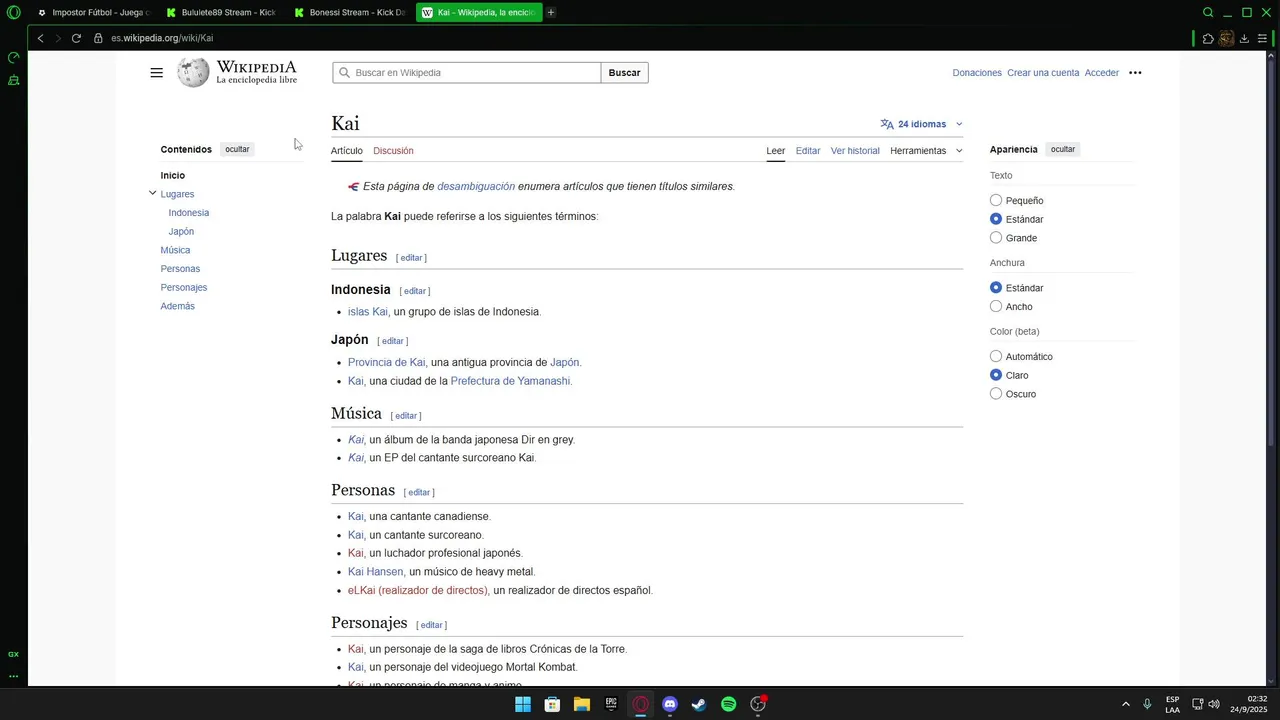The height and width of the screenshot is (720, 1280).
Task: Switch to Bonessi Stream browser tab
Action: pyautogui.click(x=350, y=13)
